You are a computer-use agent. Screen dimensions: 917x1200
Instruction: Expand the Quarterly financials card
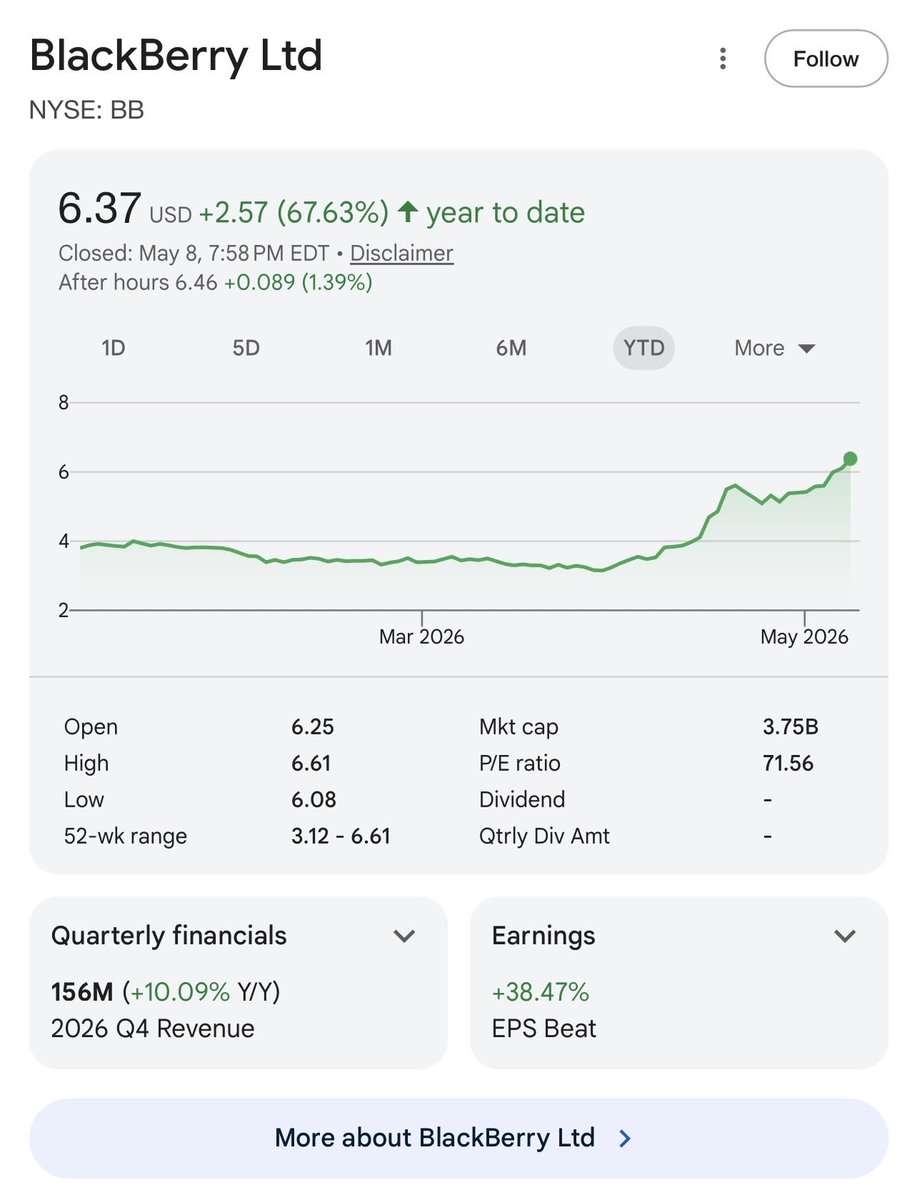pos(404,936)
